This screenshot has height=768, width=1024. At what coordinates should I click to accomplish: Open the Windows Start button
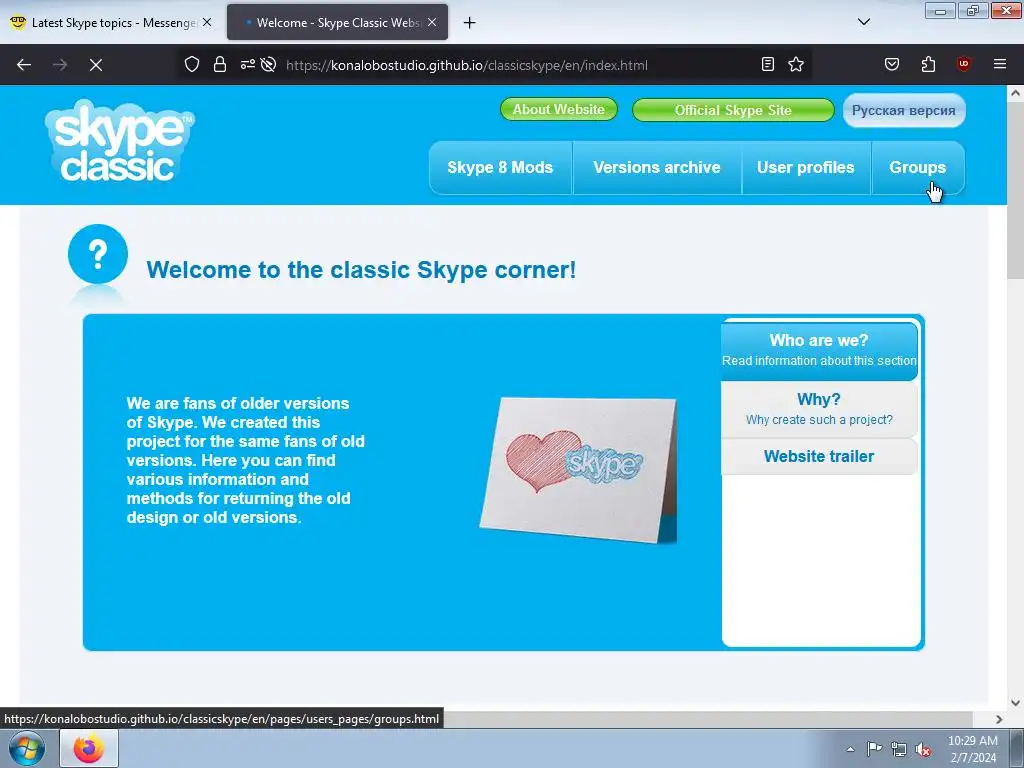tap(27, 748)
